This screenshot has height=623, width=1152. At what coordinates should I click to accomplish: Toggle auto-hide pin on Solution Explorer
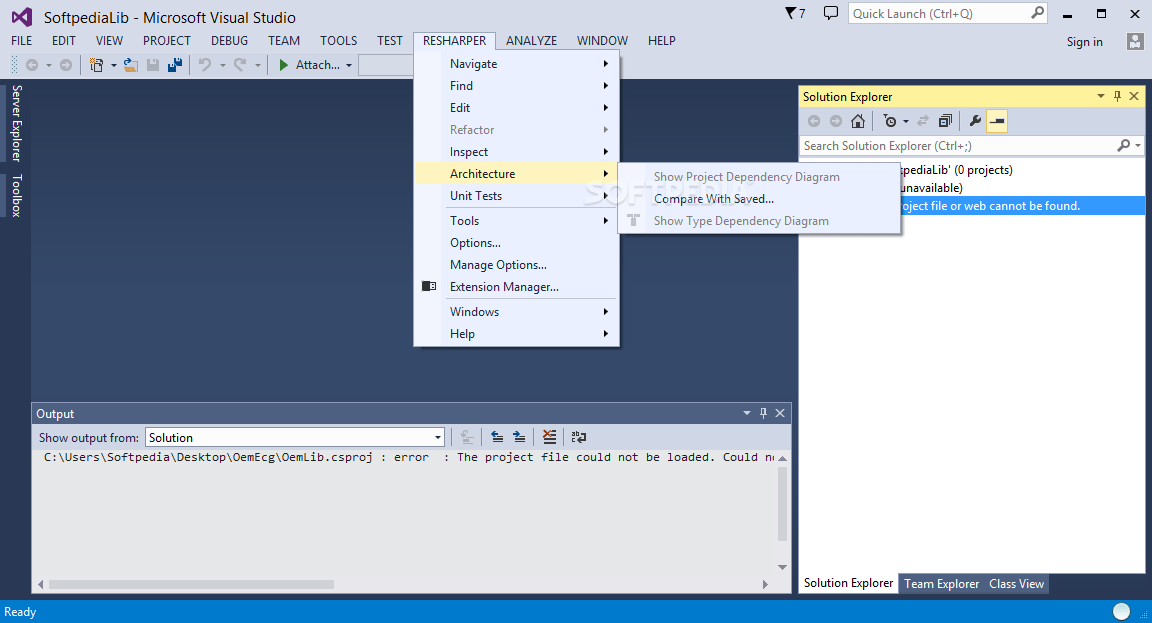(x=1117, y=96)
